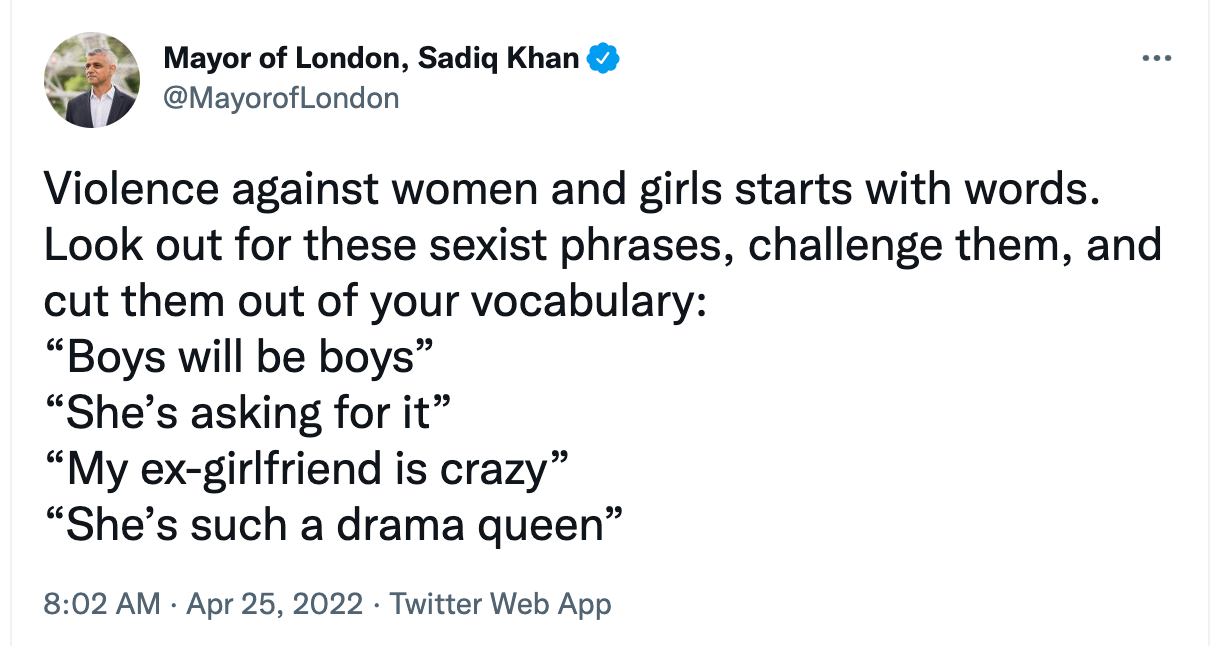Click the "8:02 AM" tweet timestamp
The image size is (1224, 646).
(x=102, y=604)
